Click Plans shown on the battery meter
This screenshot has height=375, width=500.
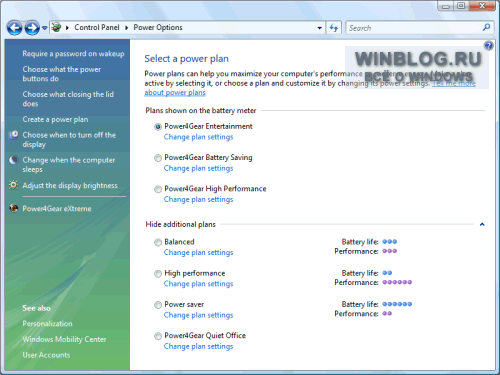[201, 111]
